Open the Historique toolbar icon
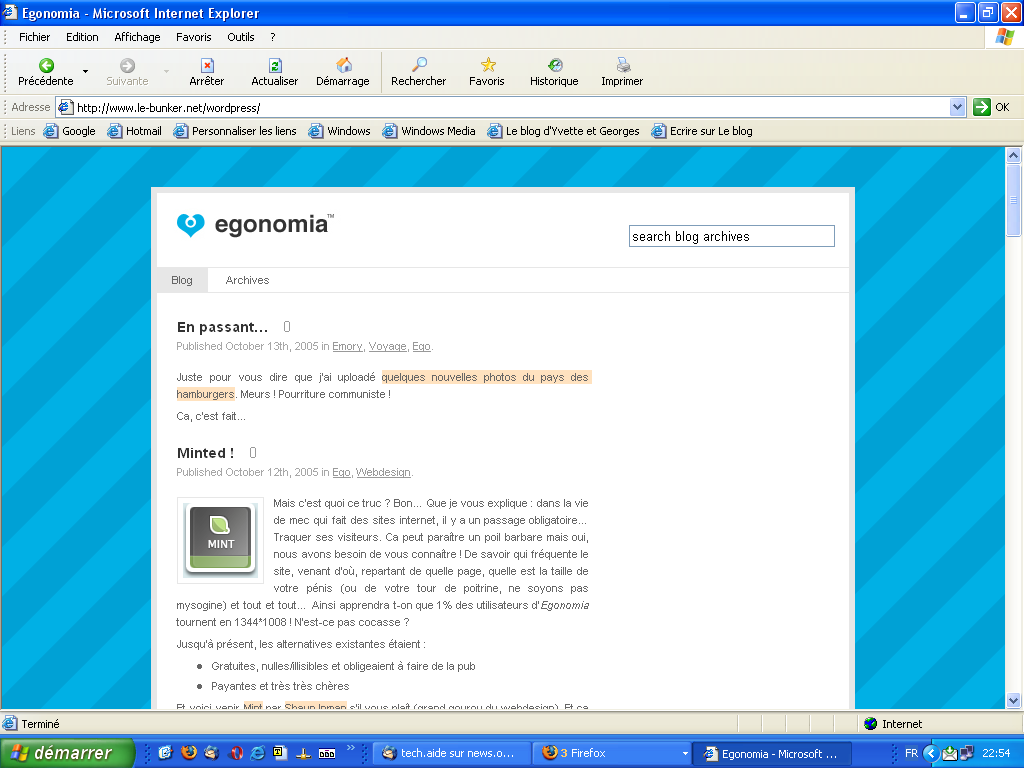The width and height of the screenshot is (1024, 768). pos(554,66)
